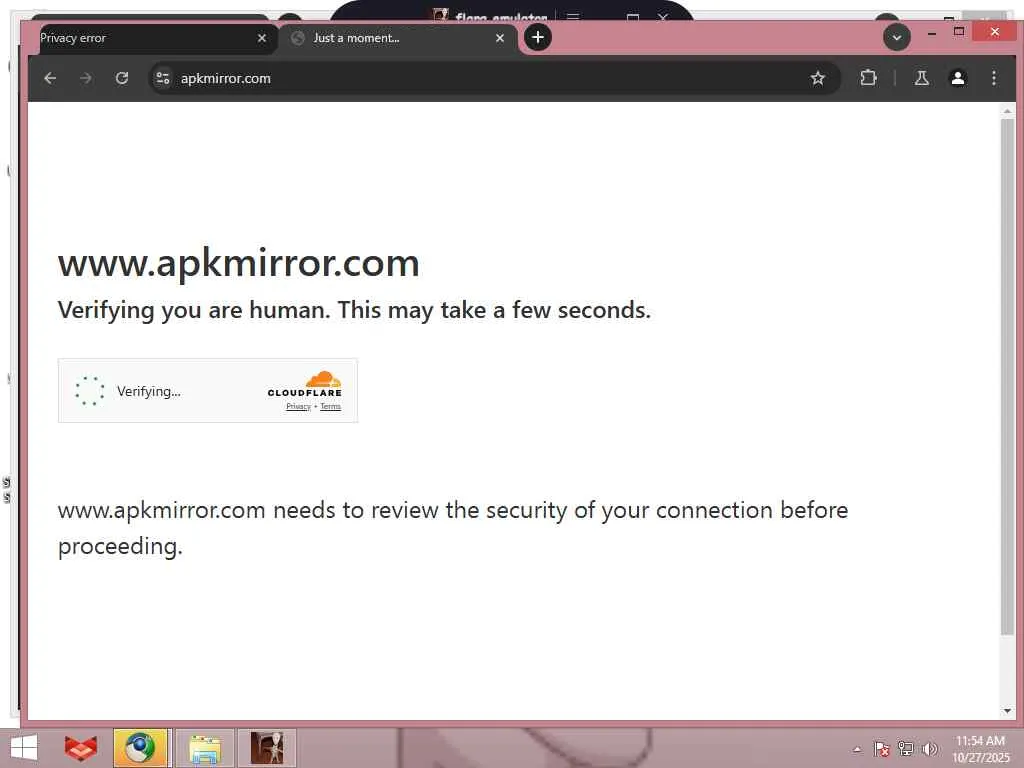The width and height of the screenshot is (1024, 768).
Task: Click the disabled forward navigation arrow
Action: click(x=86, y=78)
